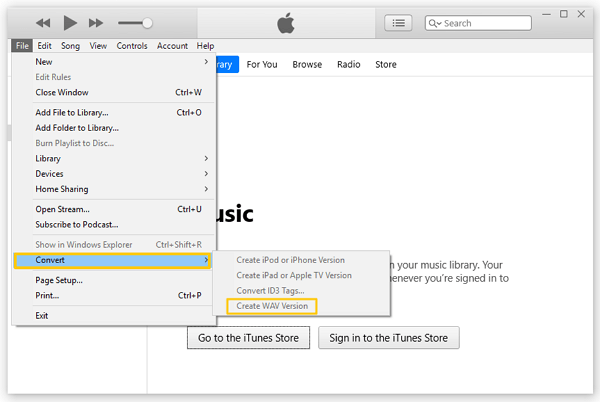Maximize the iTunes window
The height and width of the screenshot is (402, 600).
click(564, 14)
